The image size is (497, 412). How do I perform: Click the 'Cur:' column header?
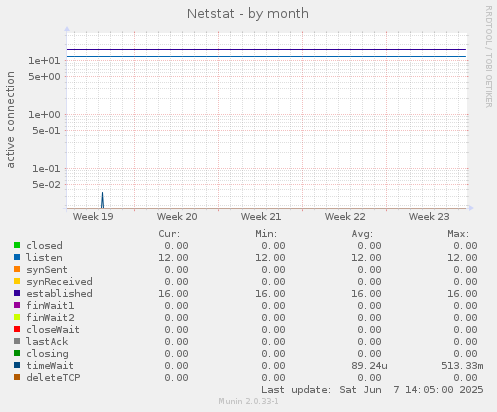pyautogui.click(x=169, y=234)
